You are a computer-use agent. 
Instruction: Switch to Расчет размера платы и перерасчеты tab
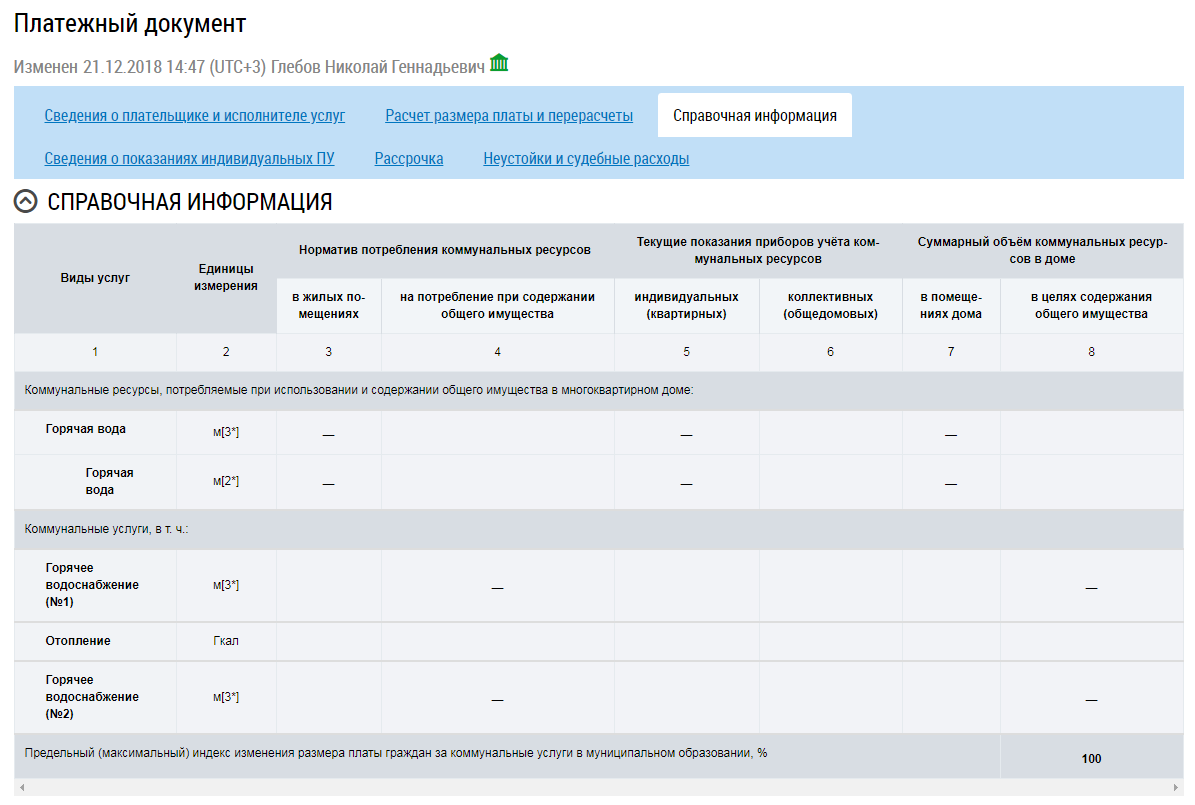tap(509, 116)
